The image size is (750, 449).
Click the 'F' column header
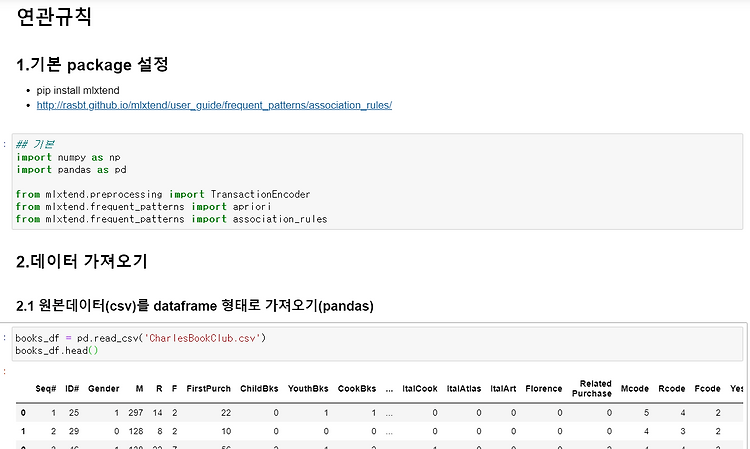(x=175, y=389)
